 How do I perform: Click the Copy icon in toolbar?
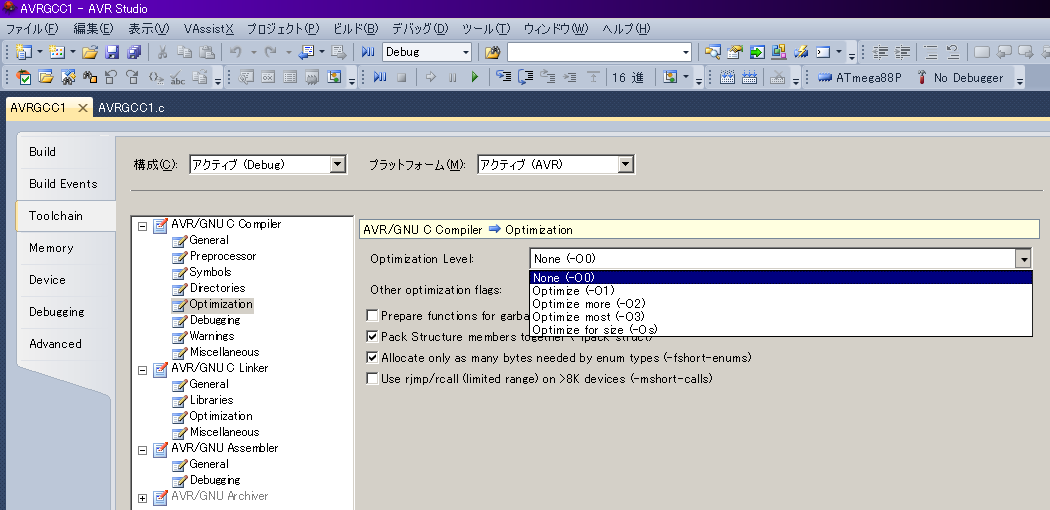[x=184, y=52]
